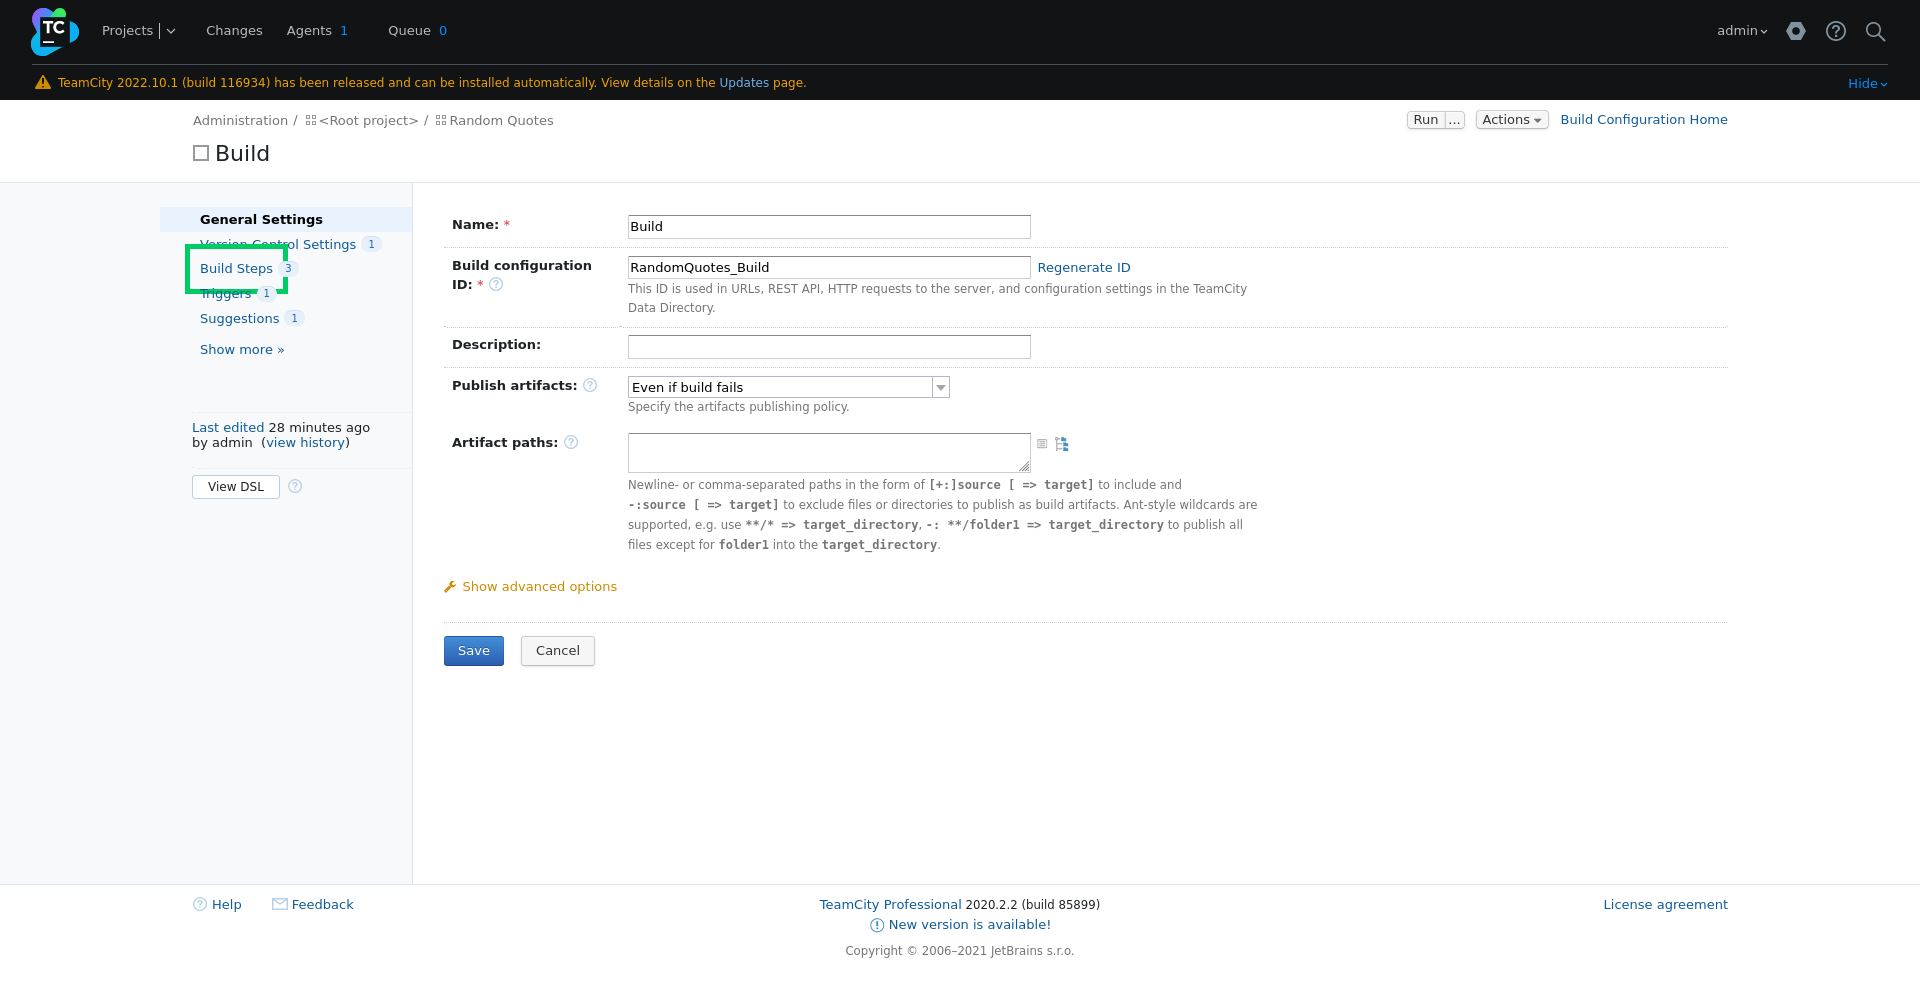Open Build Steps in sidebar
Viewport: 1920px width, 995px height.
tap(236, 269)
